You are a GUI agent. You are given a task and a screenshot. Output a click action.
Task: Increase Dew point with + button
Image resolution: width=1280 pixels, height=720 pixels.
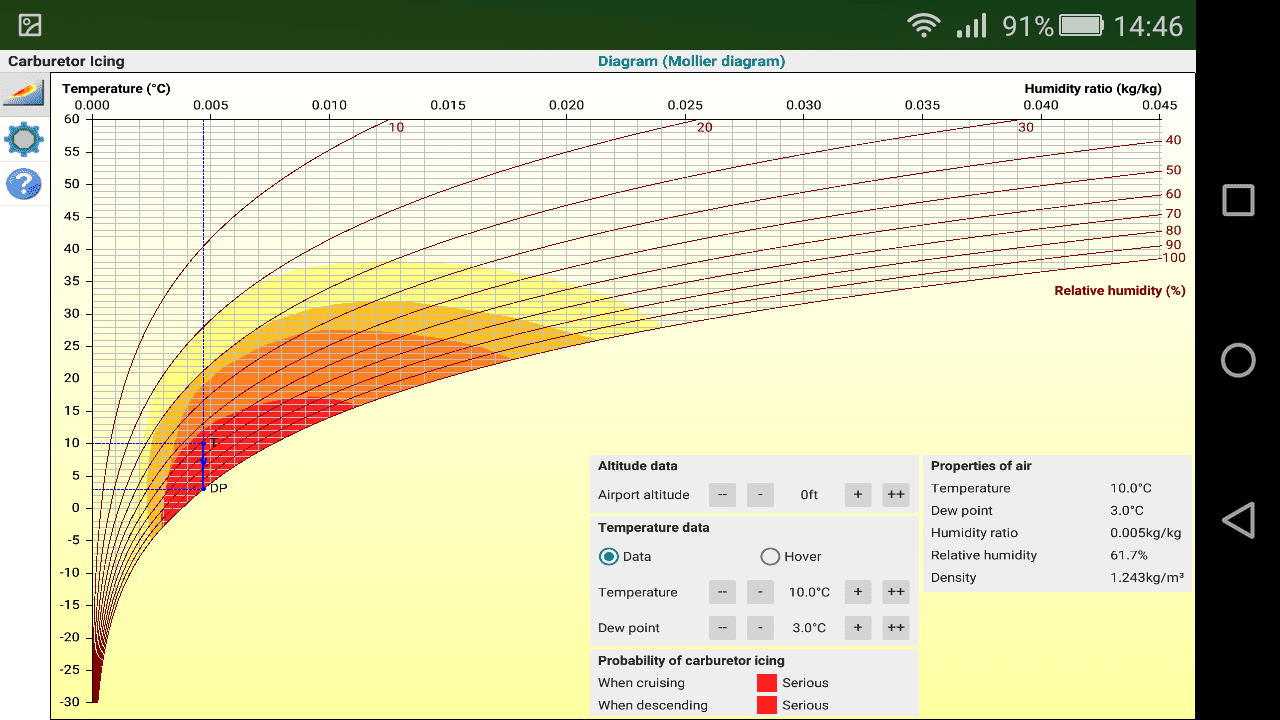(x=858, y=628)
